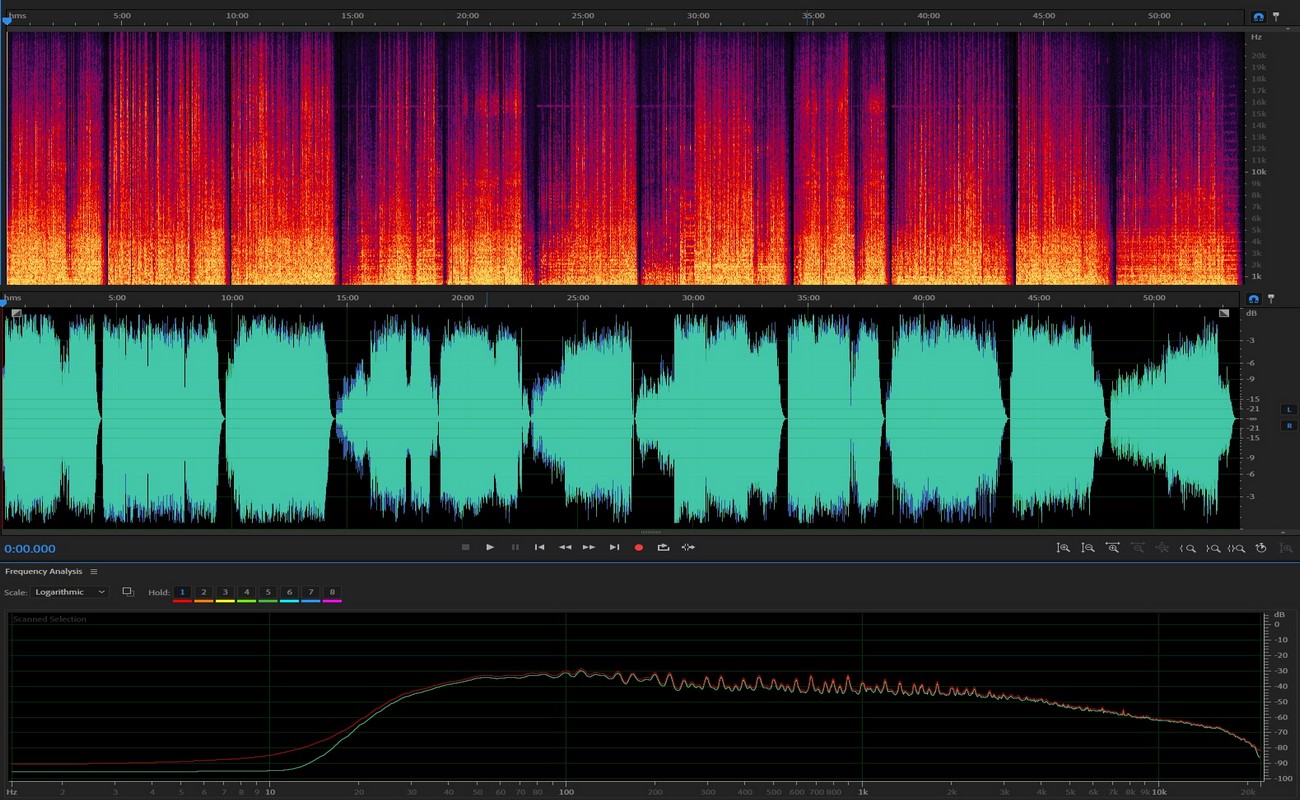The width and height of the screenshot is (1300, 800).
Task: Click the waveform's top-left corner icon
Action: (16, 313)
